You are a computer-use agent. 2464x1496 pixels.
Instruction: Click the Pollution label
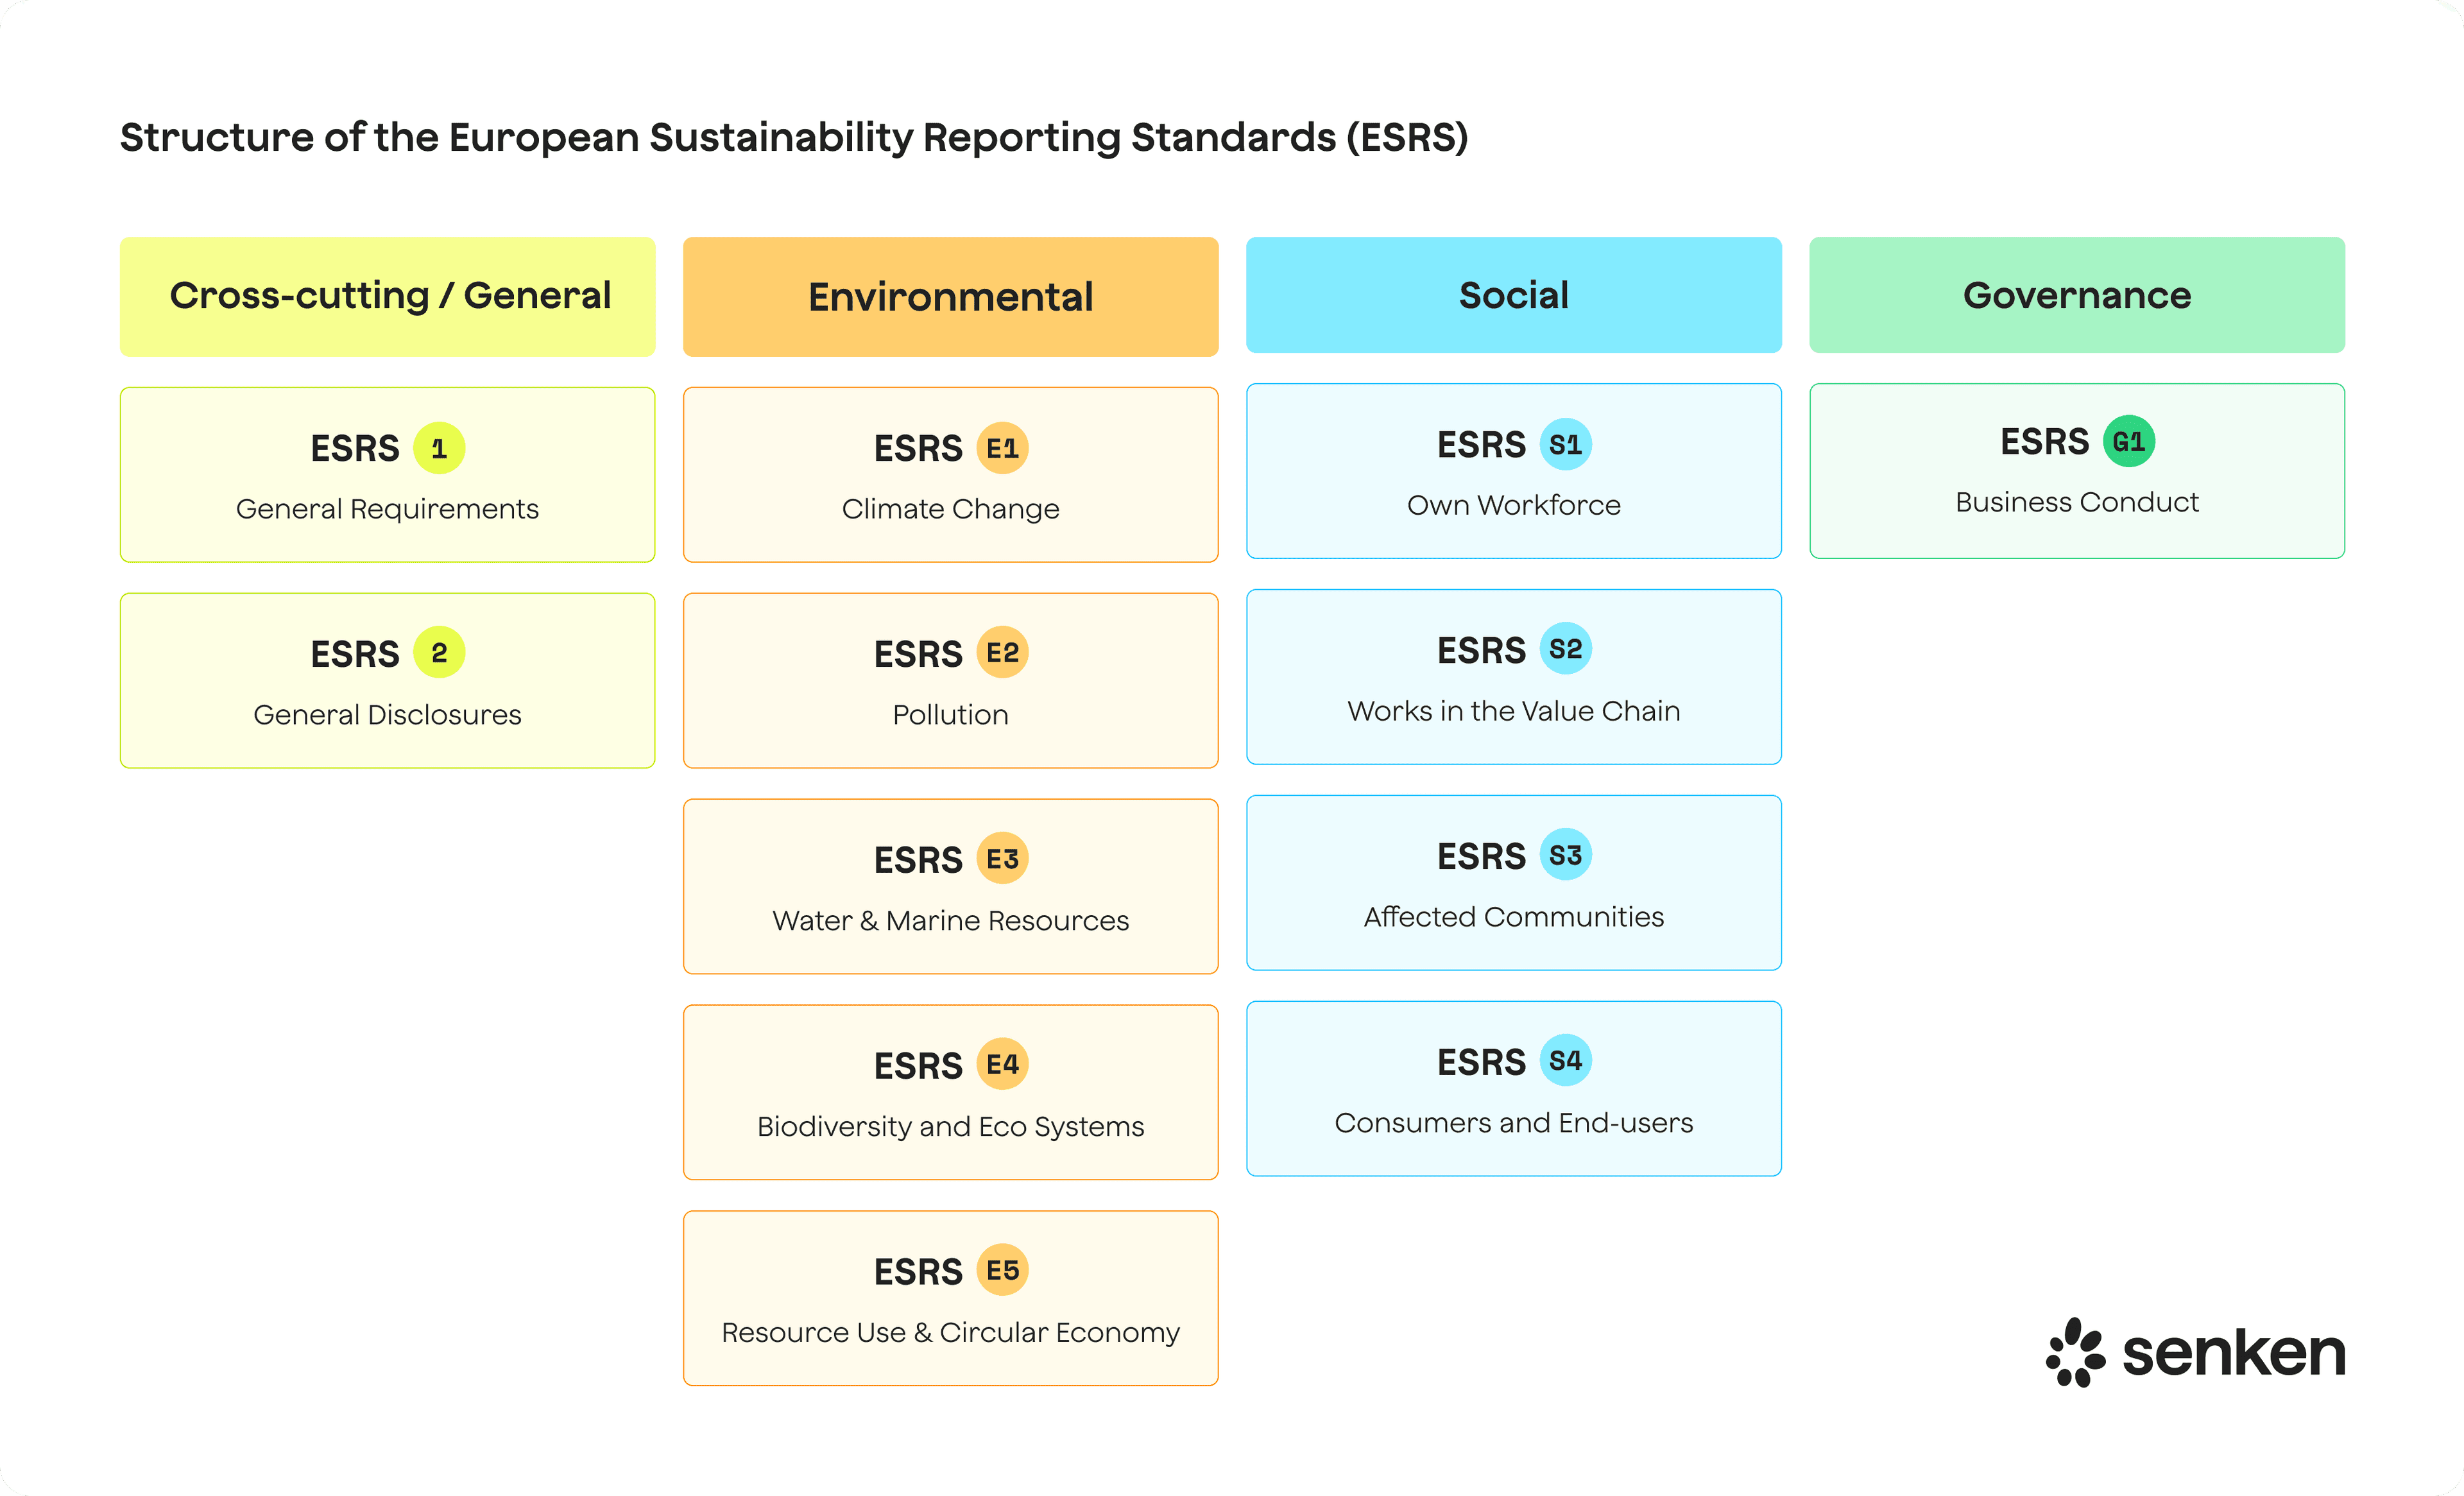click(950, 715)
